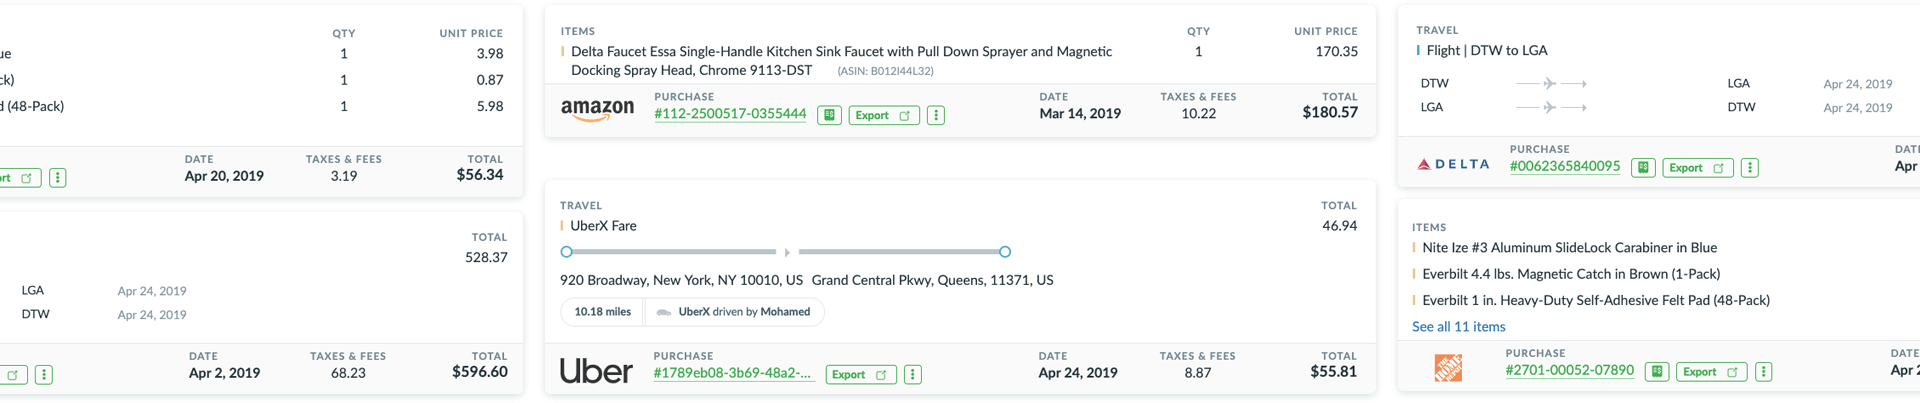The image size is (1920, 403).
Task: Export the Uber ride receipt
Action: click(860, 375)
